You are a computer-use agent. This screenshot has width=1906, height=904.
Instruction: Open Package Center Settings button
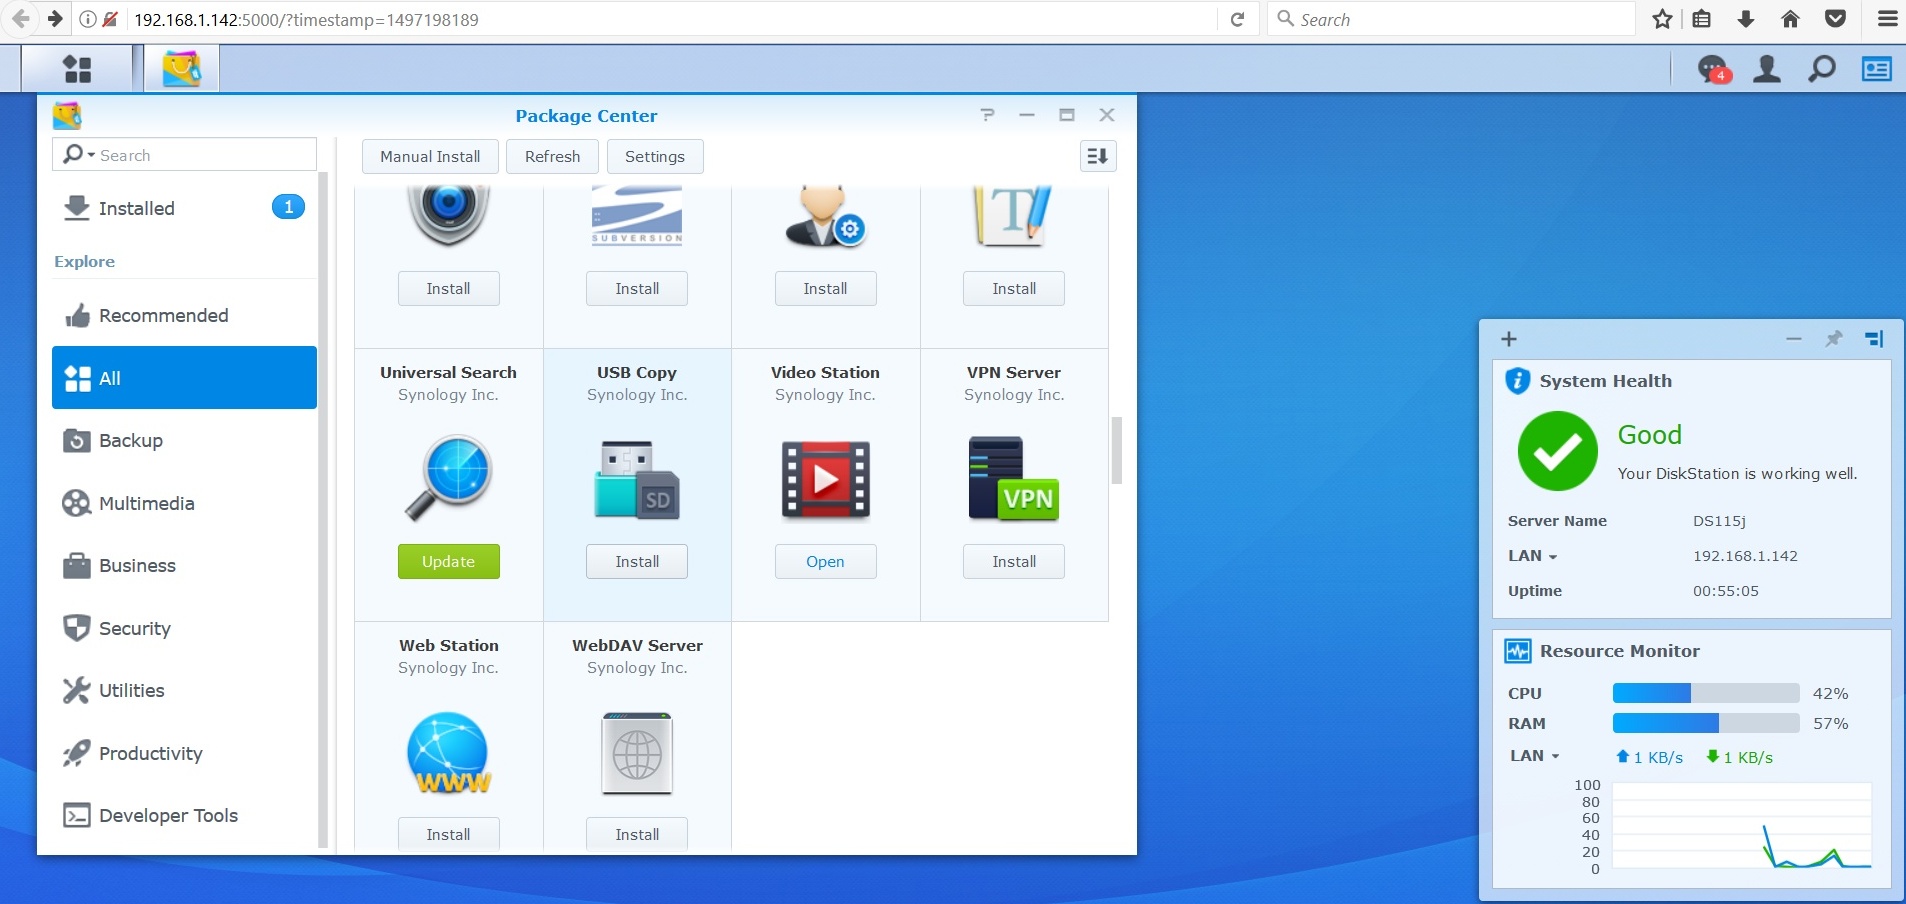(655, 156)
